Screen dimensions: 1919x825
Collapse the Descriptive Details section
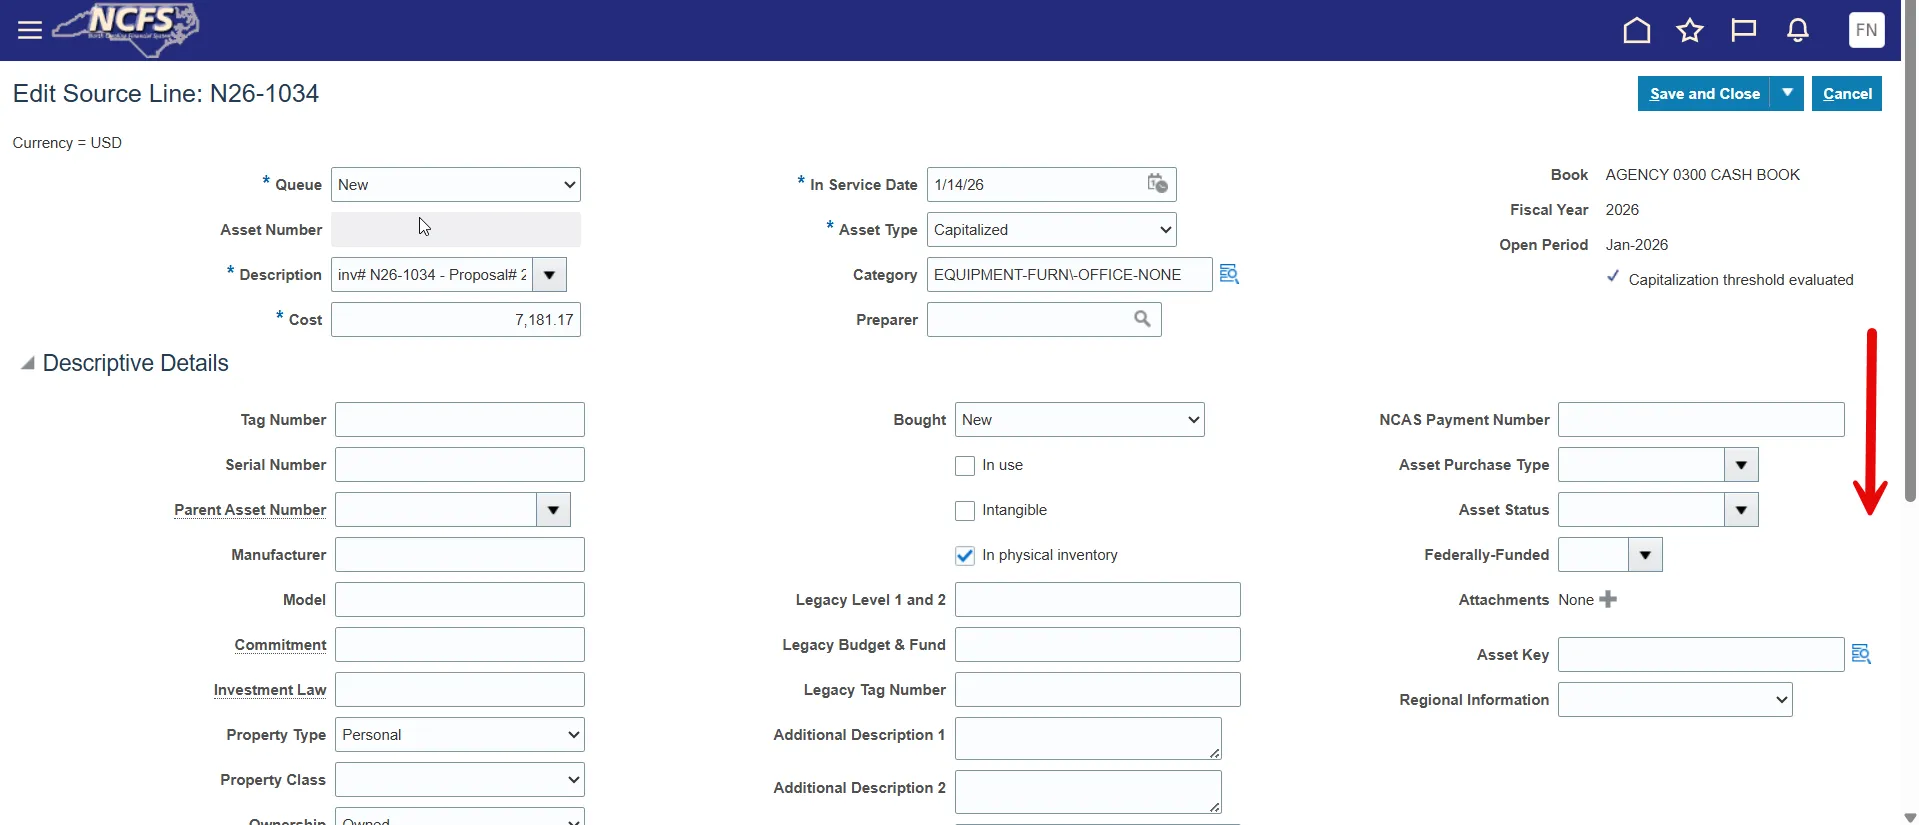pyautogui.click(x=28, y=363)
